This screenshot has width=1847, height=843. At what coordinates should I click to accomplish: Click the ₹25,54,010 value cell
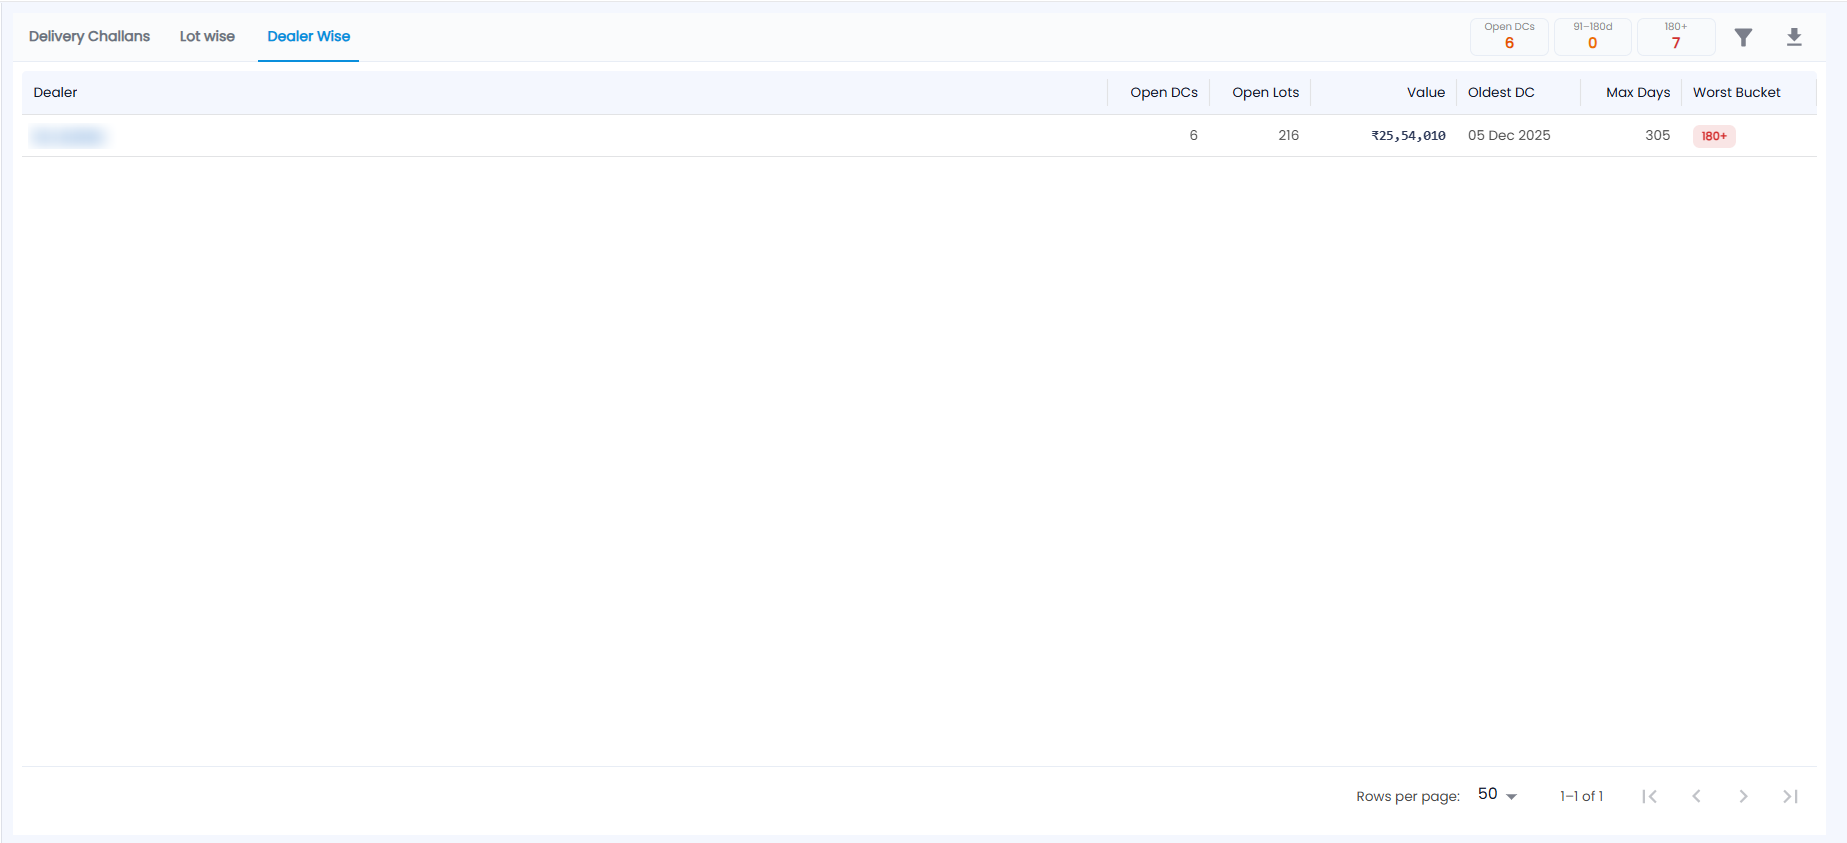coord(1408,136)
